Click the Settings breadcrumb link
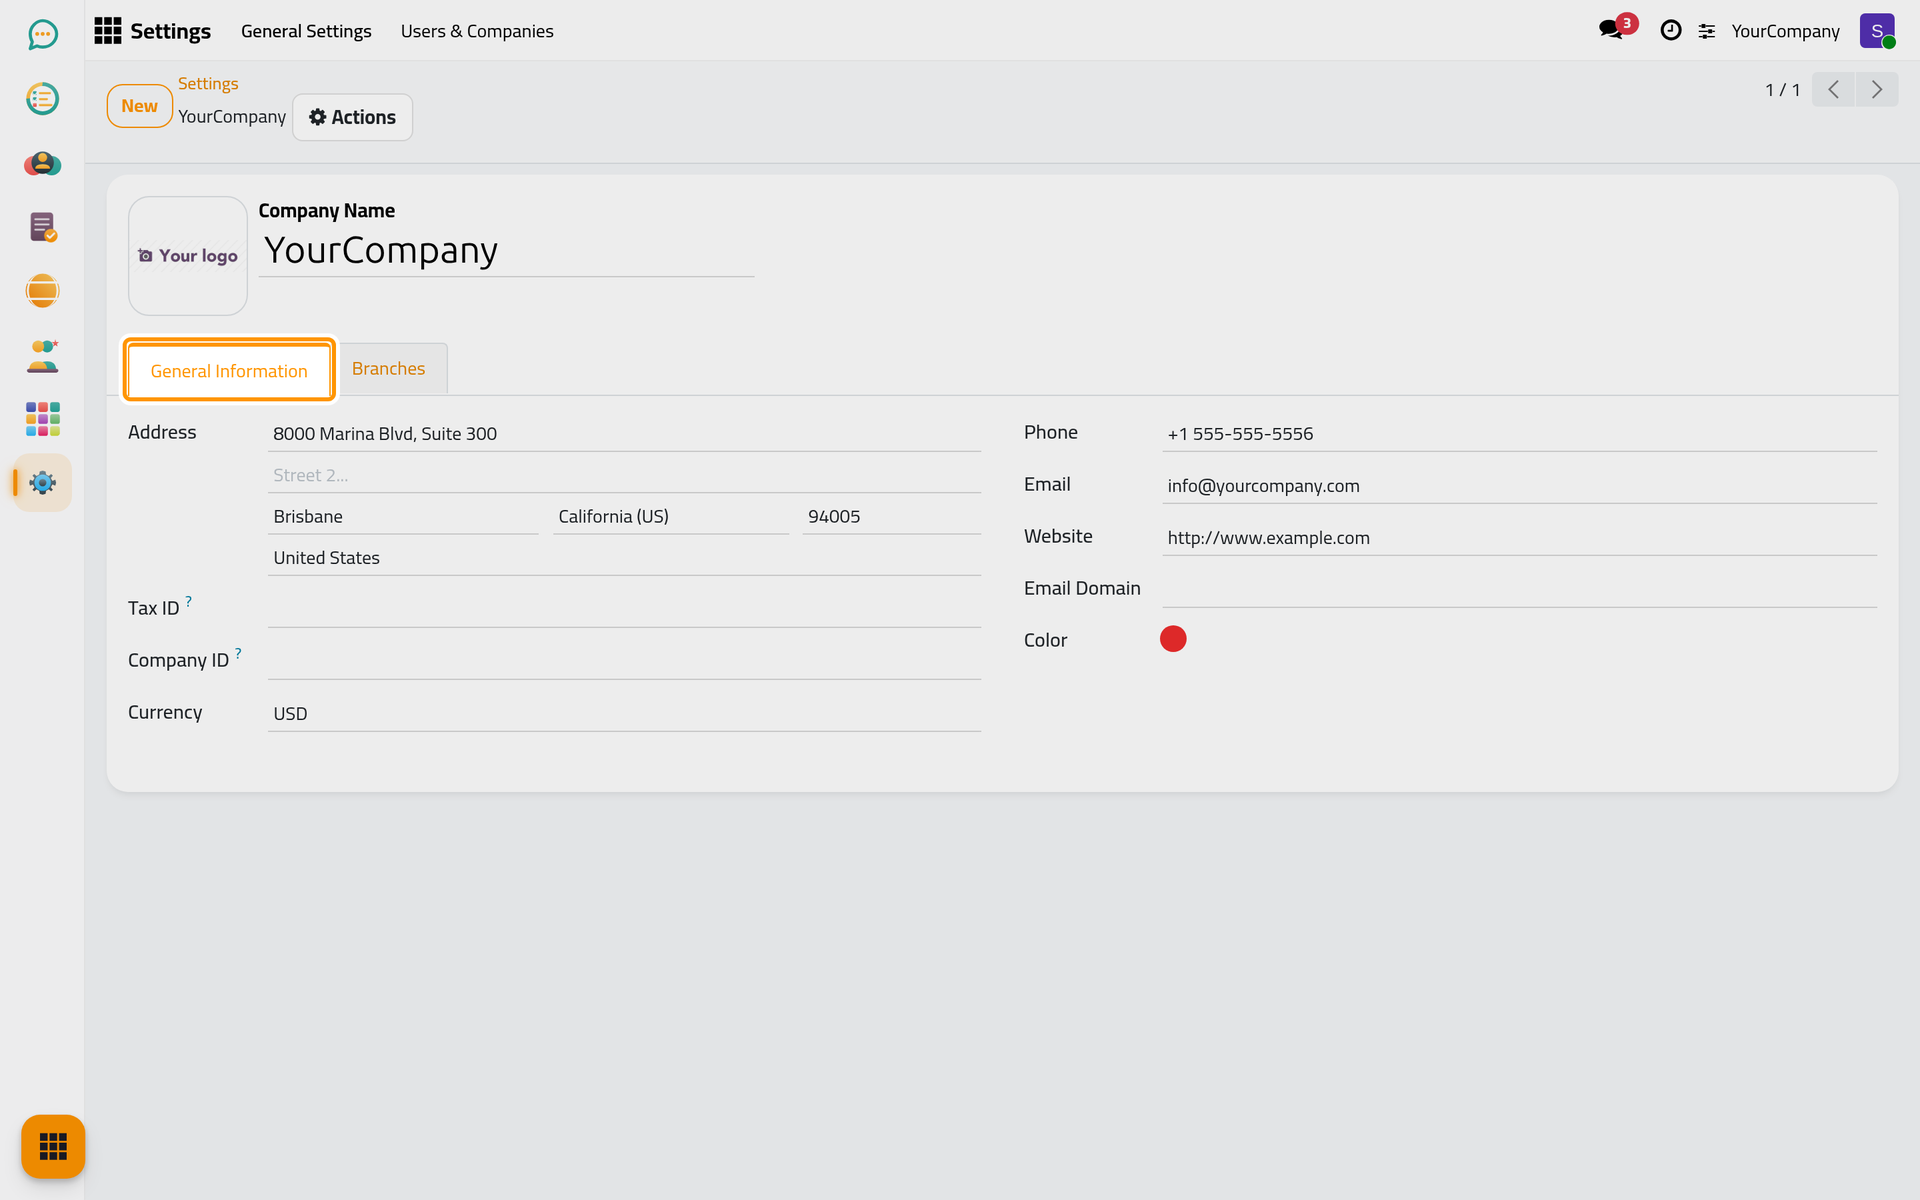 click(208, 84)
